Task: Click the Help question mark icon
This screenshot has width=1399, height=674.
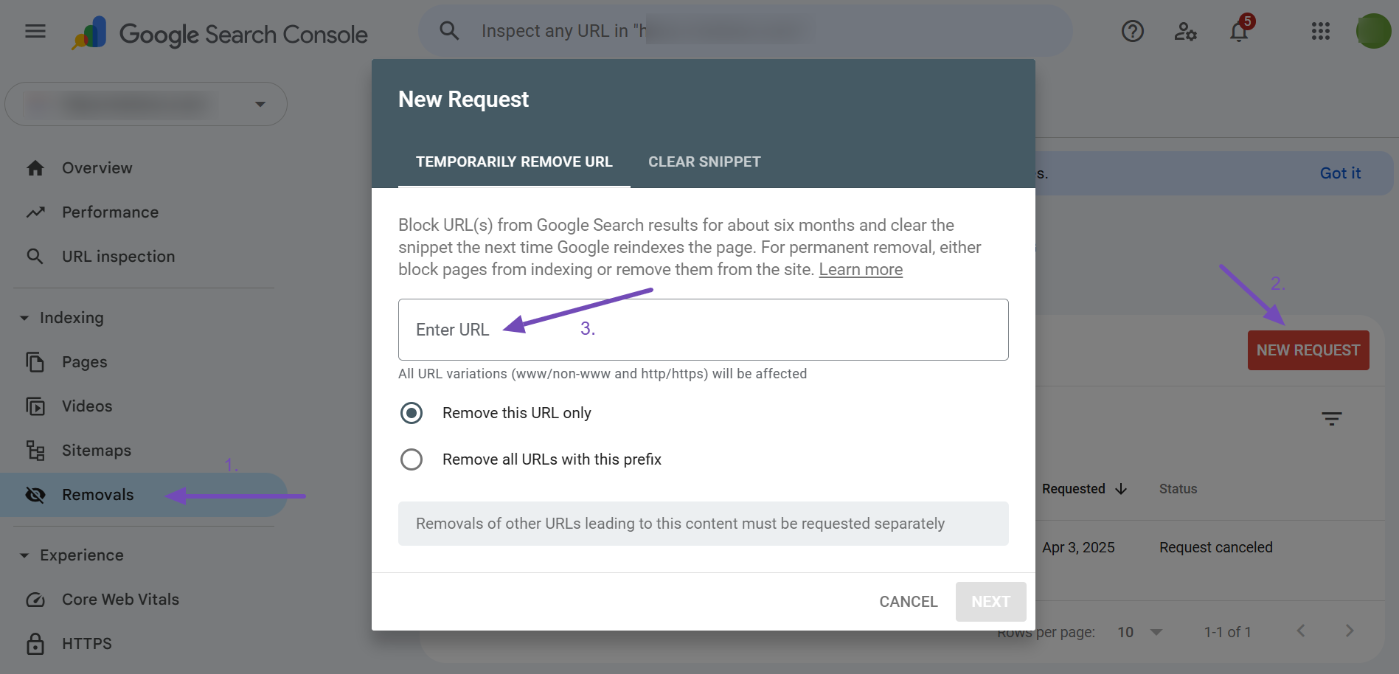Action: (1132, 32)
